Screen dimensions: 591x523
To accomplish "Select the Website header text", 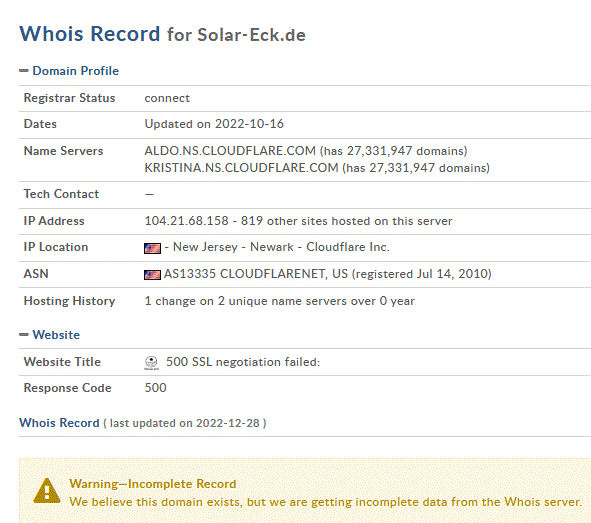I will pos(56,335).
